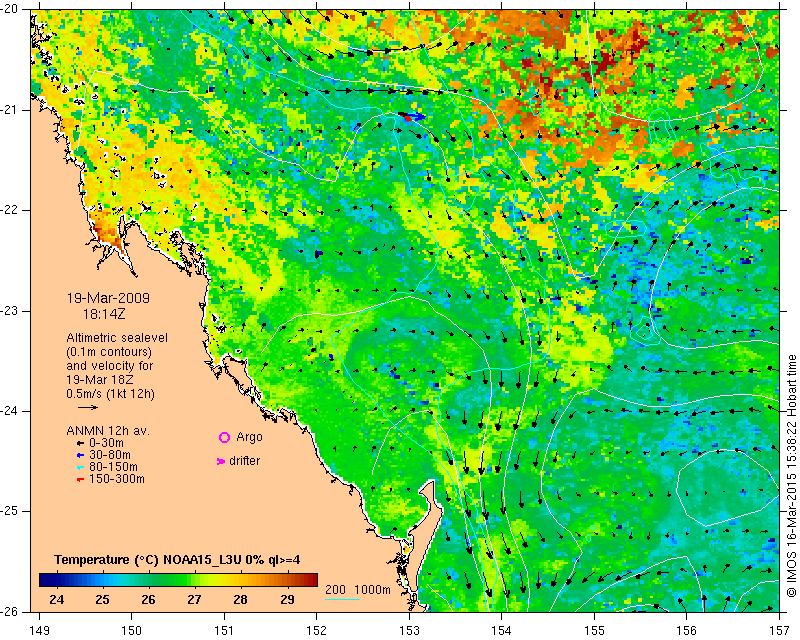Click the latitude axis label -20

point(9,10)
